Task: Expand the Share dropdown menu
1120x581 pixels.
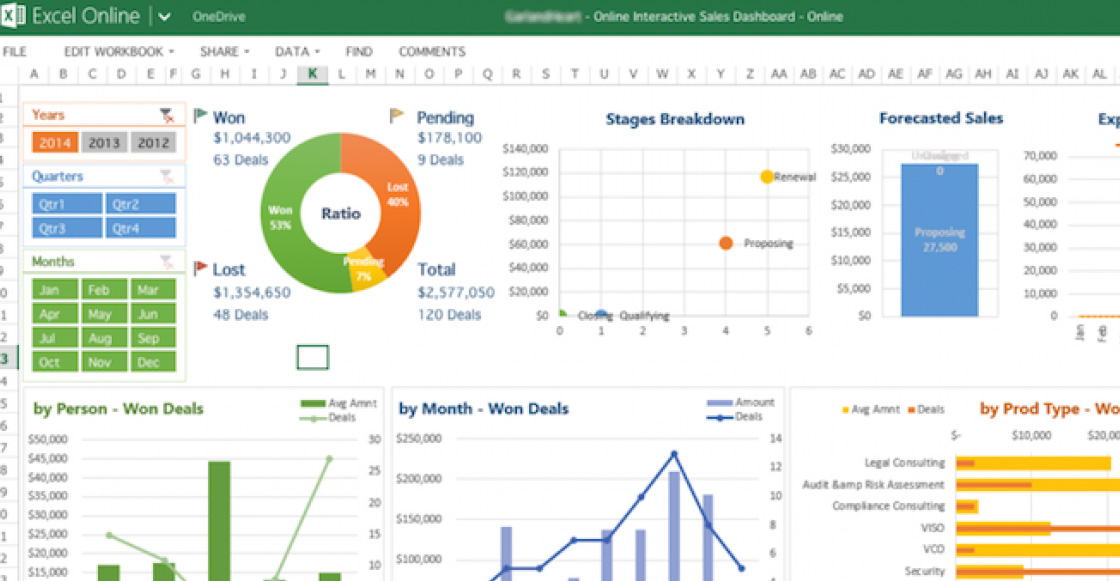Action: [x=224, y=51]
